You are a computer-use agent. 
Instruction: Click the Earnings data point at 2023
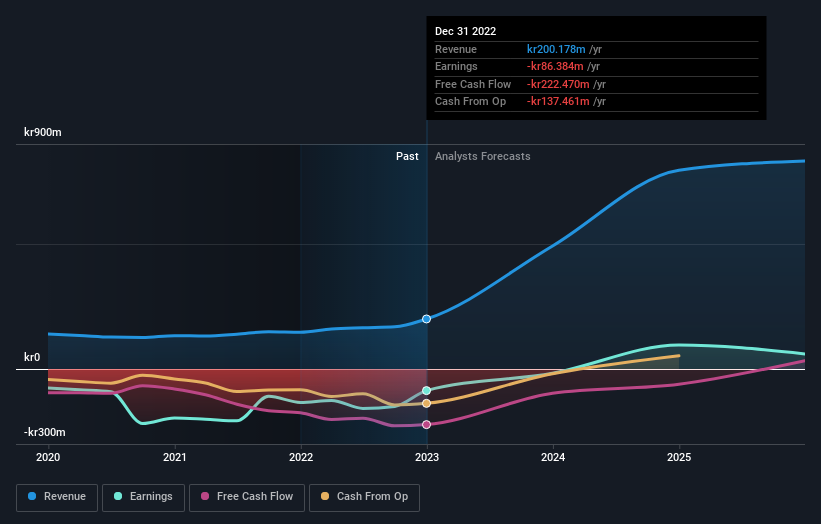click(426, 391)
